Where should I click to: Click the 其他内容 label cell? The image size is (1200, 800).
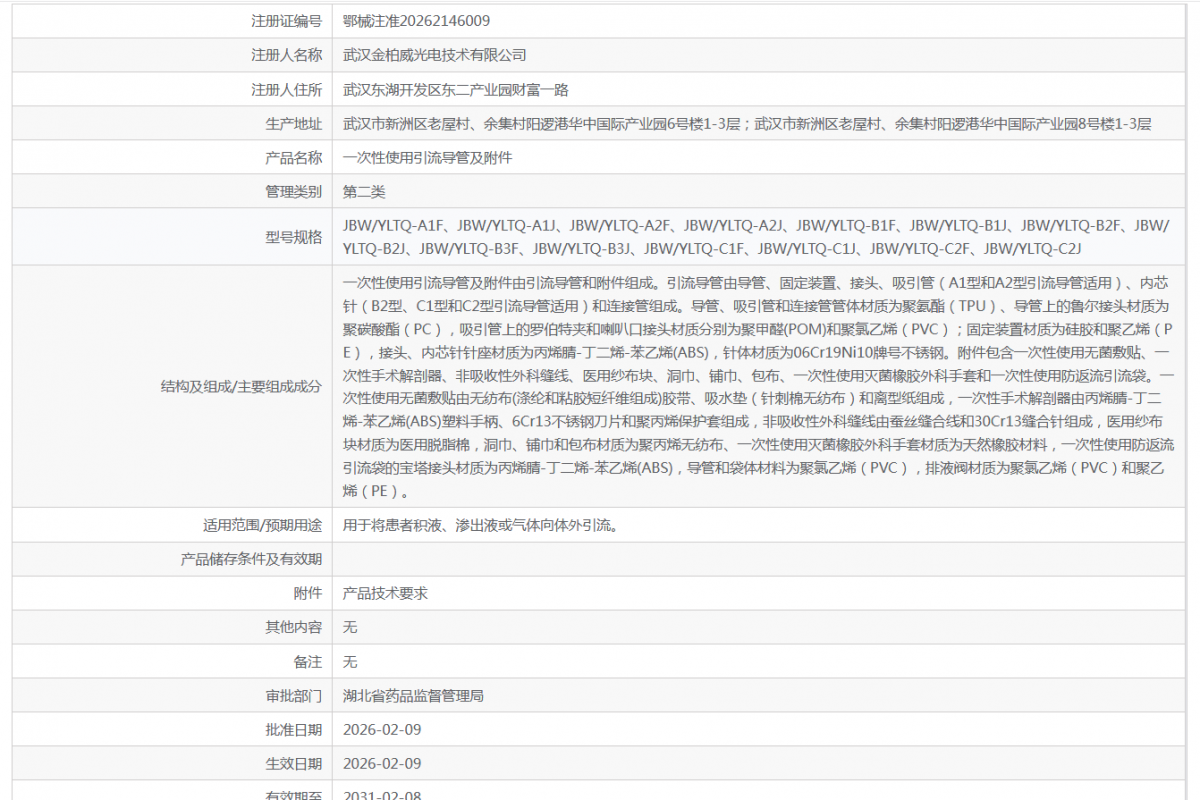172,627
